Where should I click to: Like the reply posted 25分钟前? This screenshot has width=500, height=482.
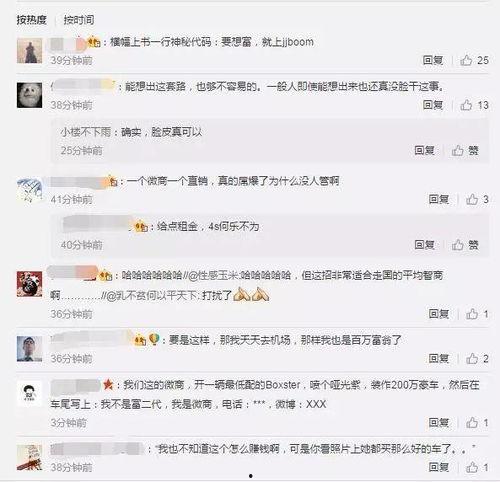[x=465, y=151]
